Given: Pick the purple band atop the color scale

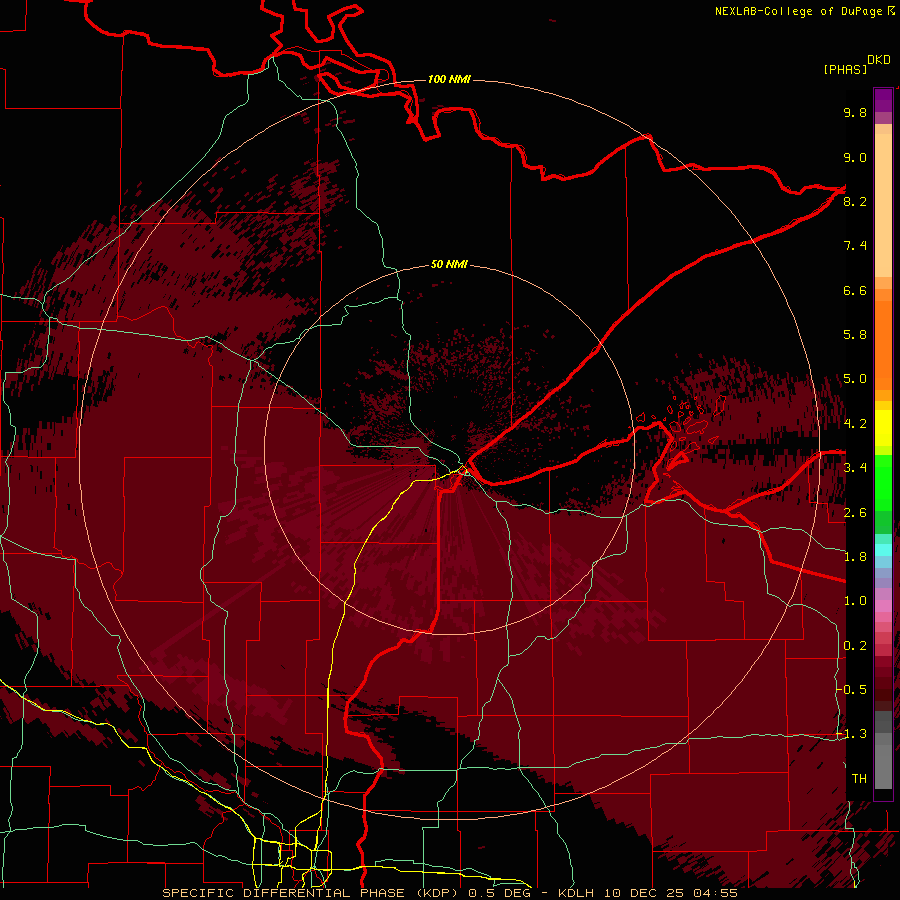Looking at the screenshot, I should point(883,100).
